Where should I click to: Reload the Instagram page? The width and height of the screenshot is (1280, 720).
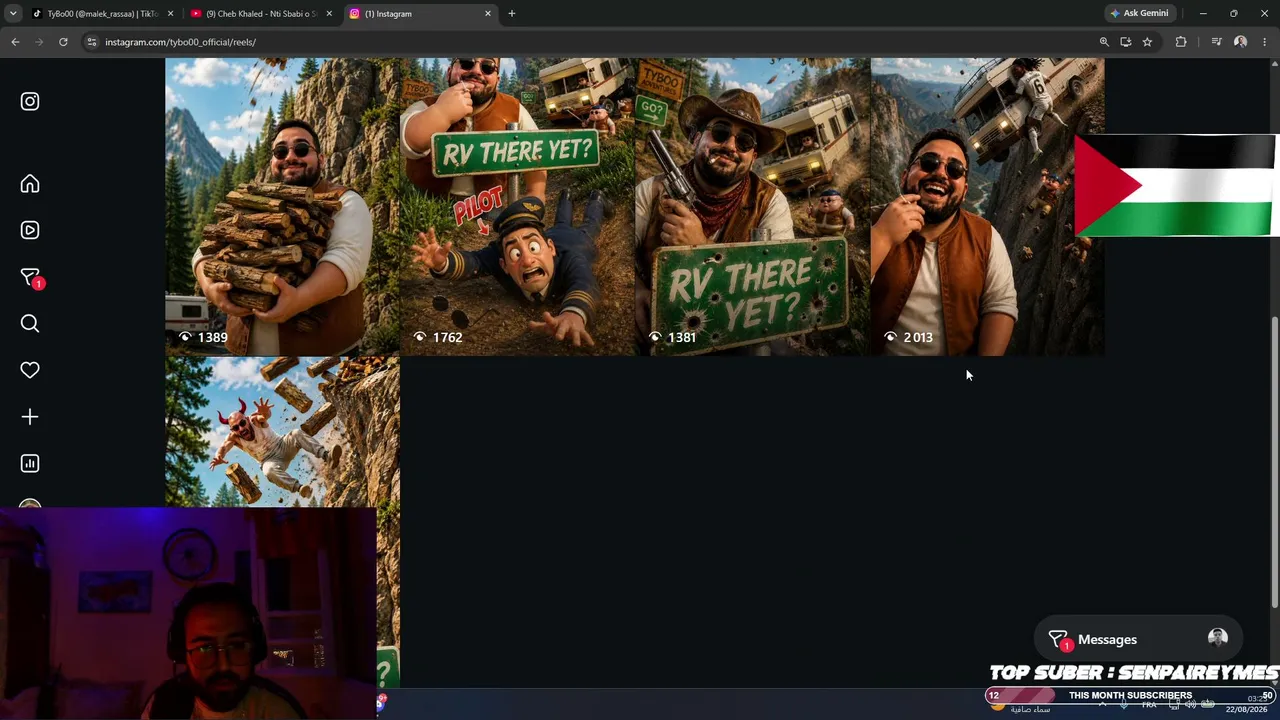[x=63, y=42]
